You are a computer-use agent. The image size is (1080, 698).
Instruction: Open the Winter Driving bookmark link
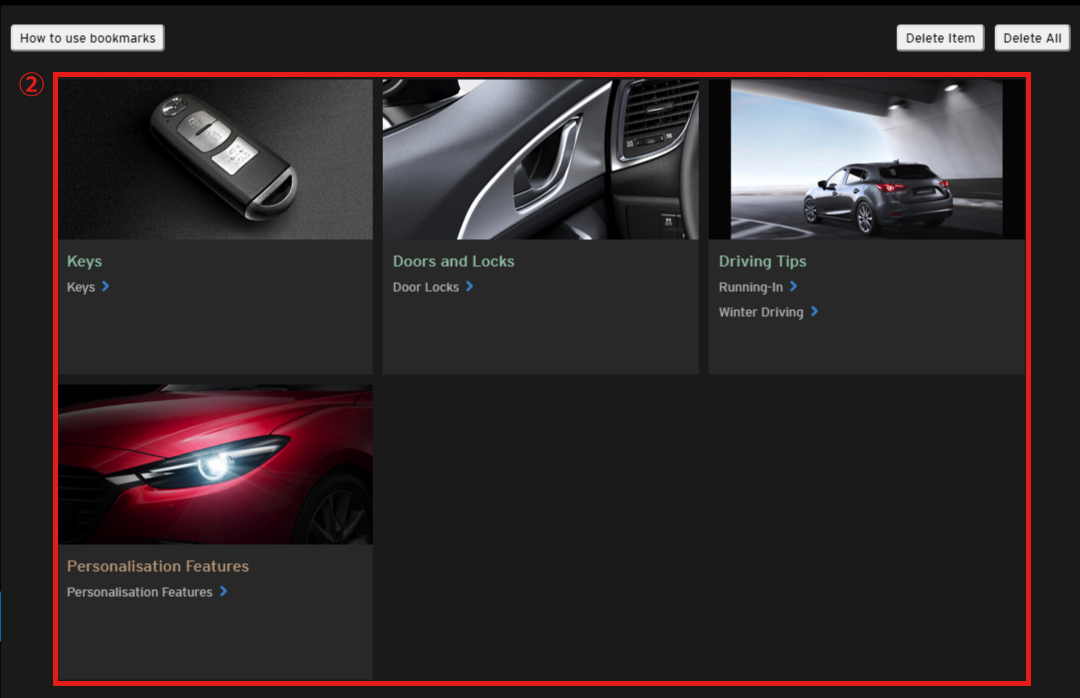[761, 312]
